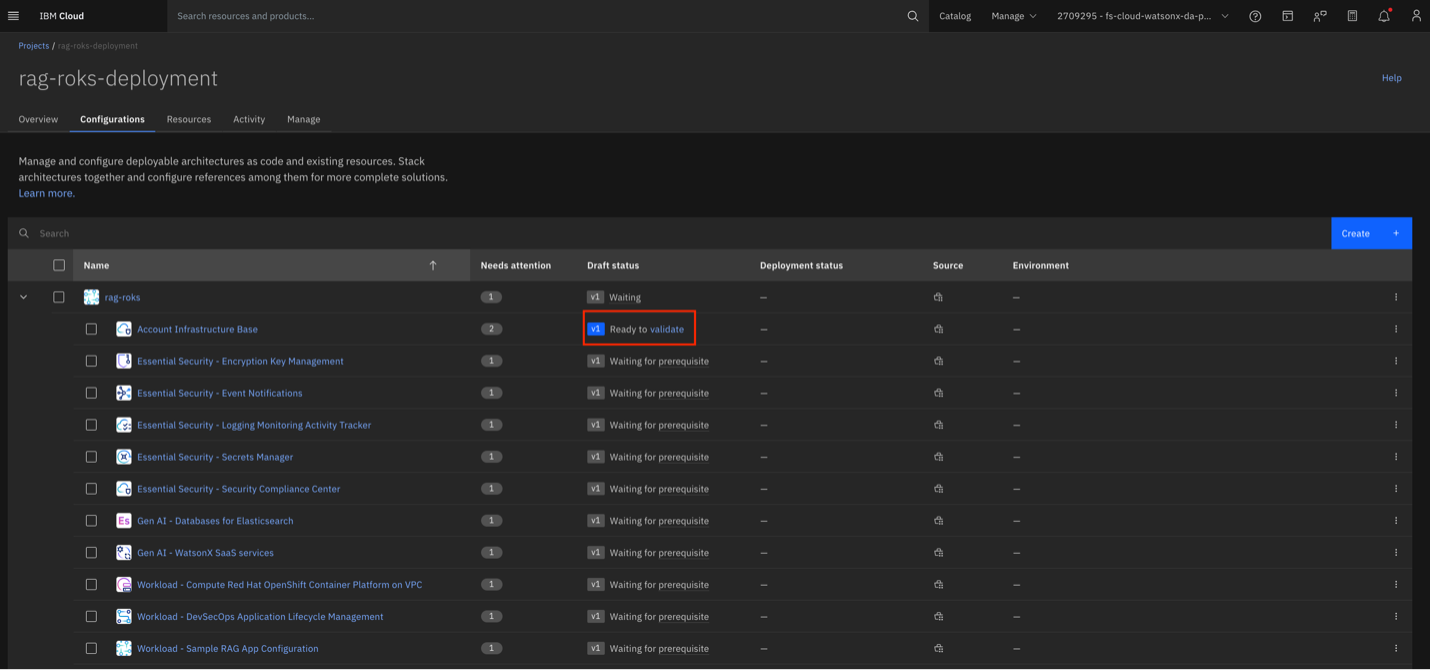
Task: Open the account switcher dropdown
Action: tap(1142, 16)
